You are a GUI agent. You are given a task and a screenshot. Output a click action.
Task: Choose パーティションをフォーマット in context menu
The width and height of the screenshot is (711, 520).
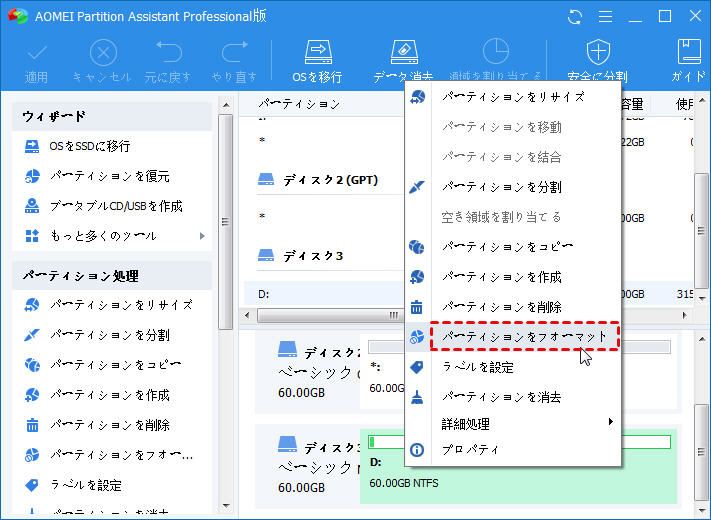tap(513, 336)
